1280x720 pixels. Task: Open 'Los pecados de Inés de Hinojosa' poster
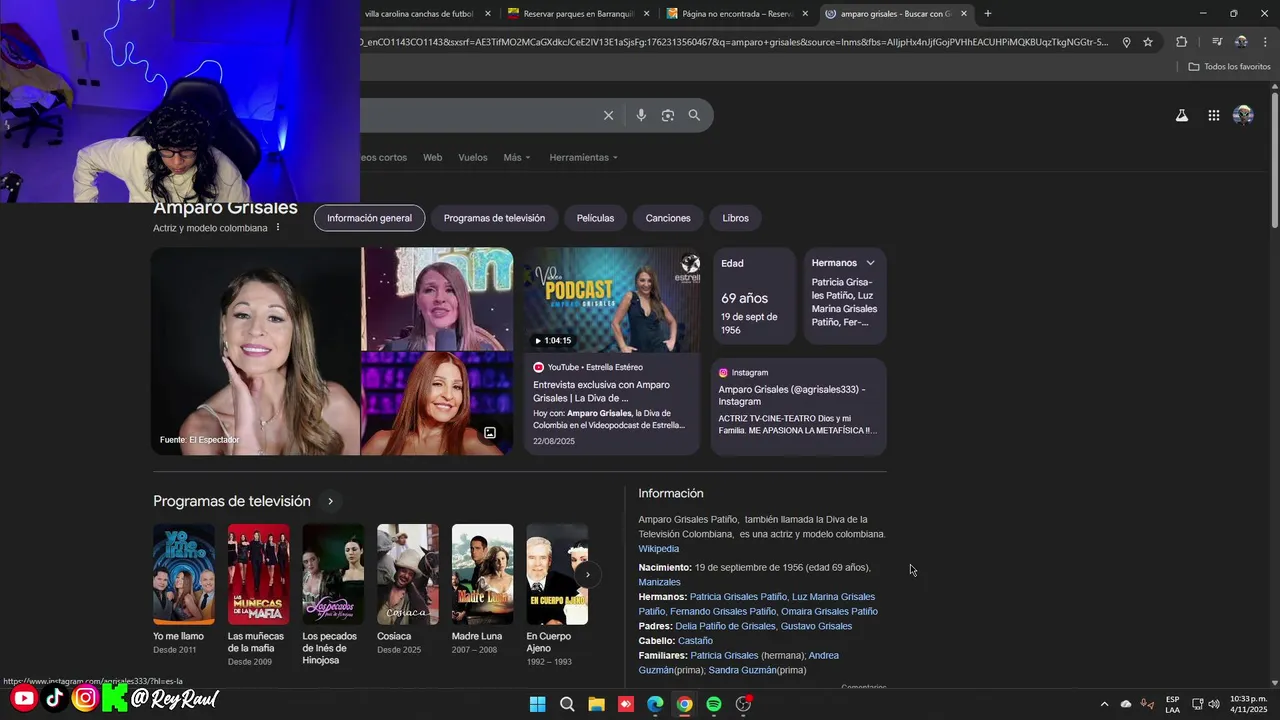[333, 574]
